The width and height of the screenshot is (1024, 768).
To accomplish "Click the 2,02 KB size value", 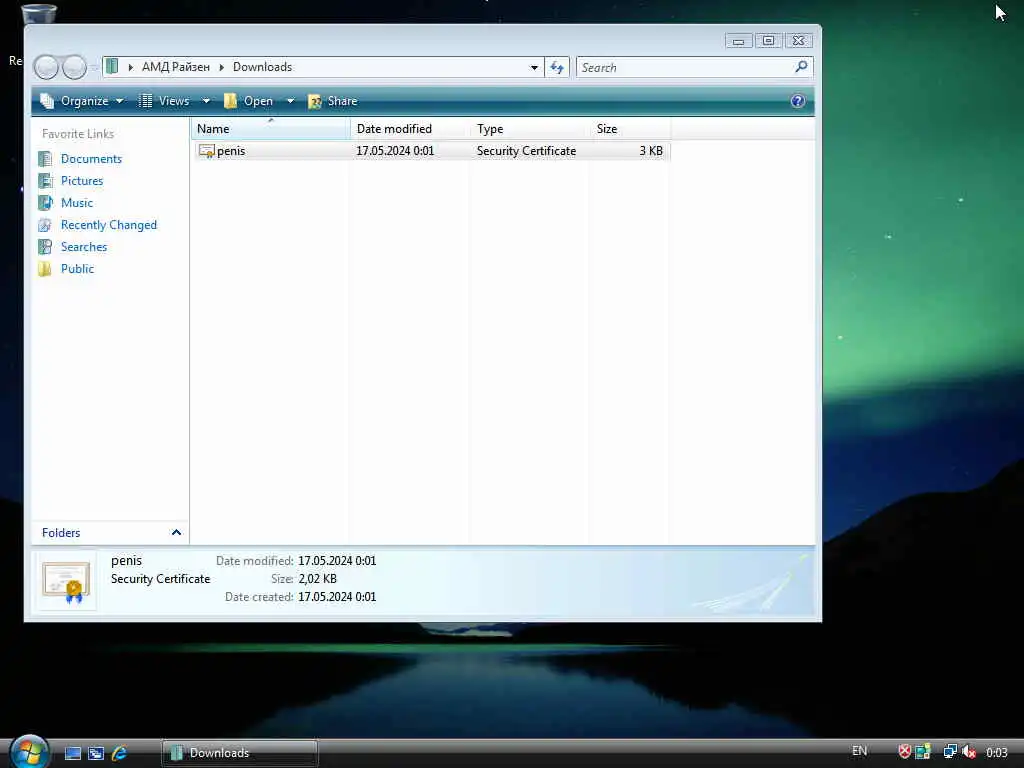I will 317,579.
